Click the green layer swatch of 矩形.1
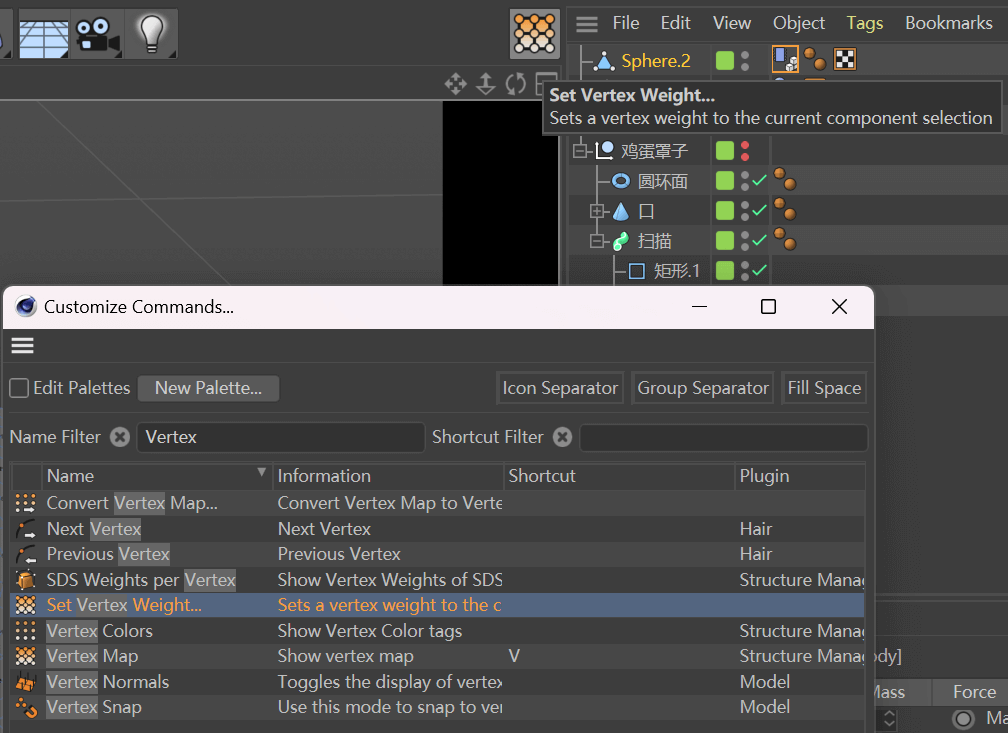This screenshot has height=733, width=1008. coord(725,271)
